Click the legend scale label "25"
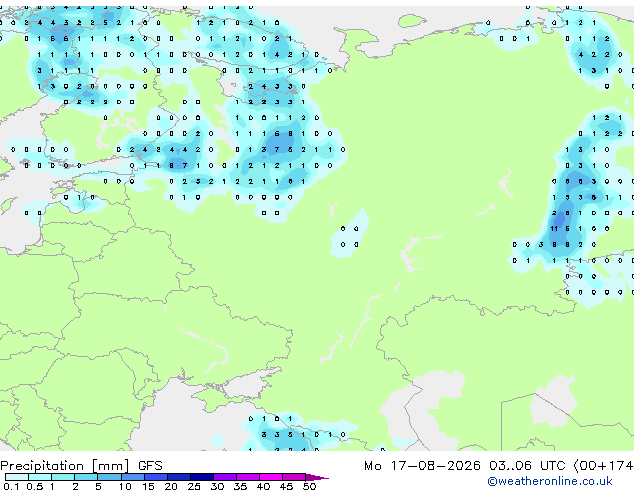This screenshot has width=634, height=490. coord(194,486)
